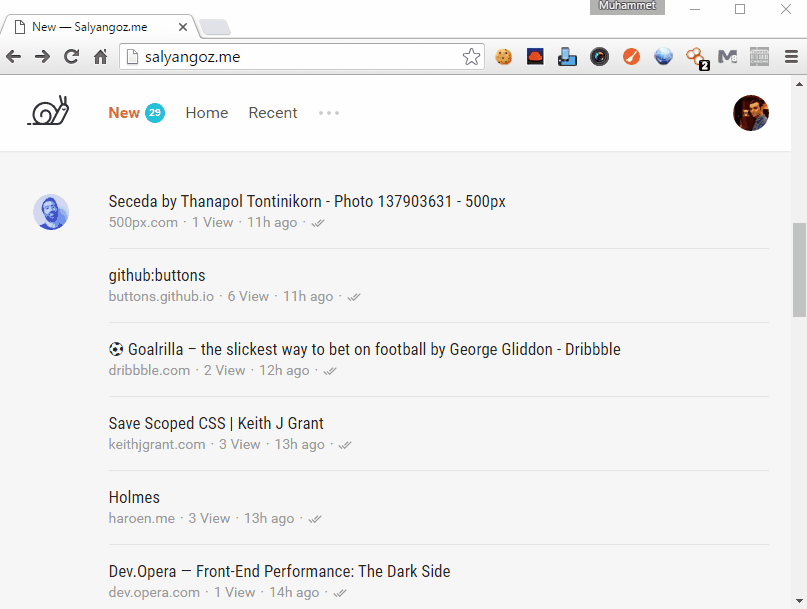Open the red cloud extension icon

535,57
